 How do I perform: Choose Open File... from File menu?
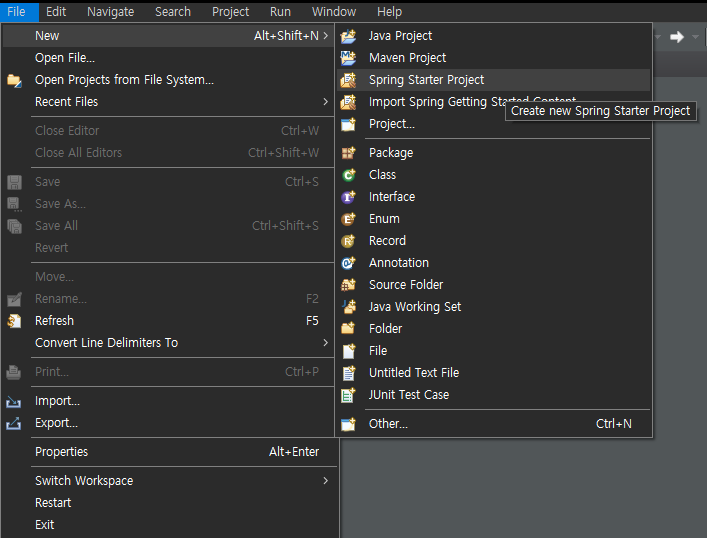tap(169, 58)
